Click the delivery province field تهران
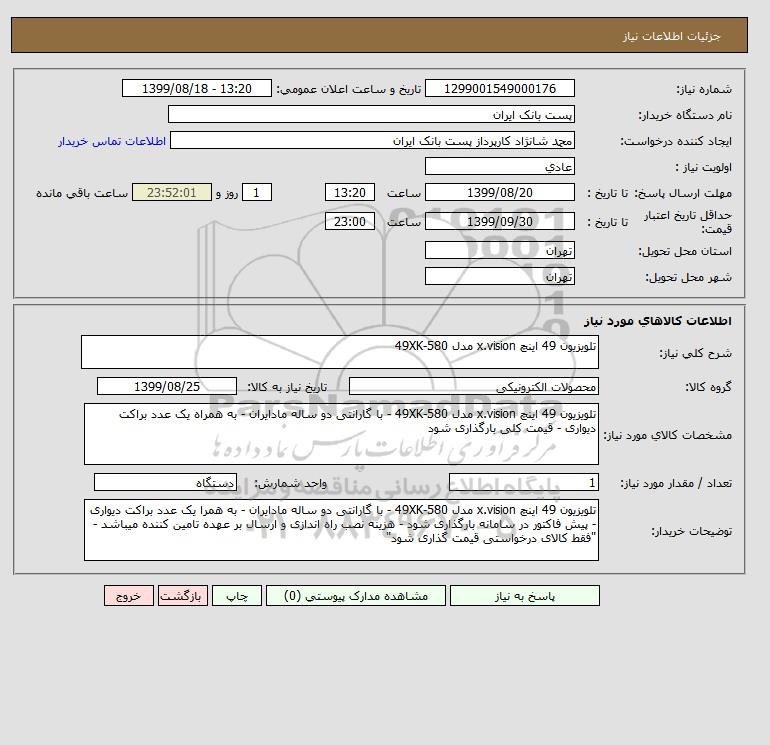The image size is (770, 745). tap(499, 251)
